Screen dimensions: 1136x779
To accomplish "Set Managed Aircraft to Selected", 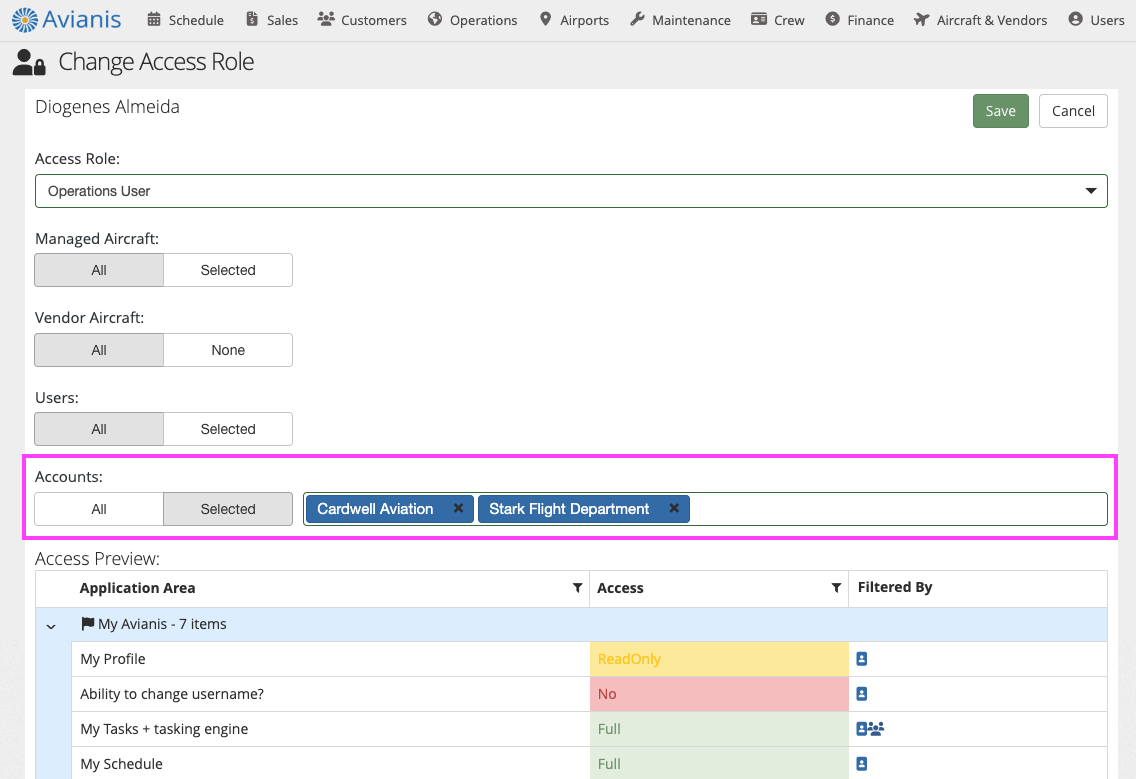I will click(x=228, y=270).
